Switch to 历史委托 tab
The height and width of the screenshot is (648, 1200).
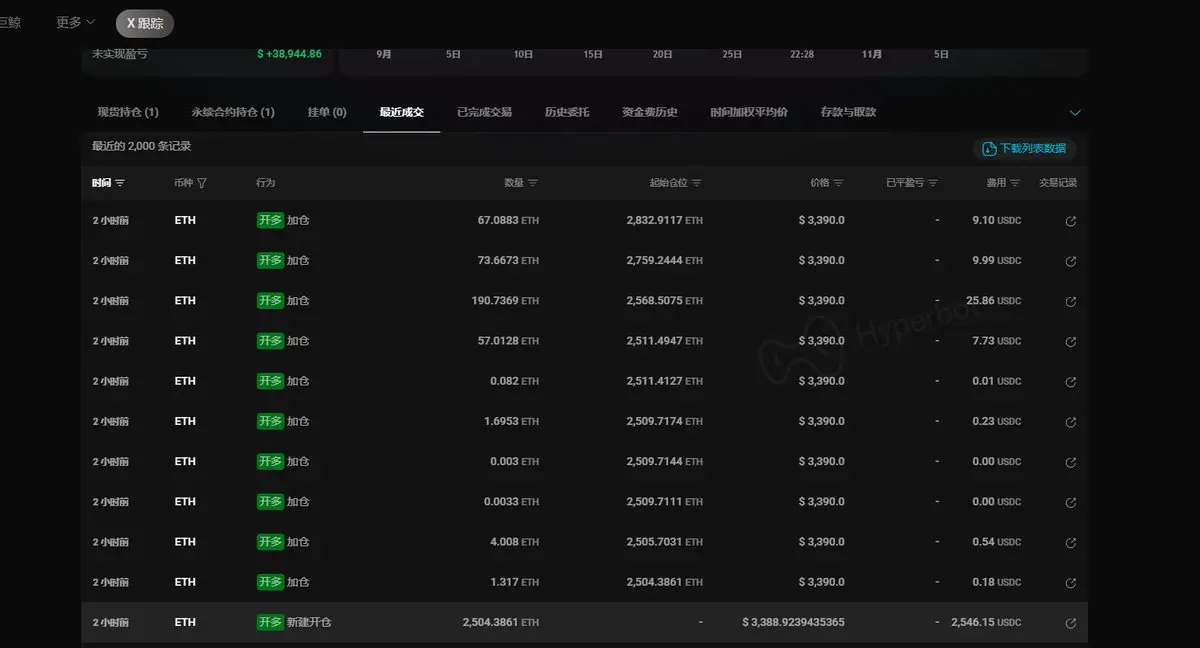(567, 112)
